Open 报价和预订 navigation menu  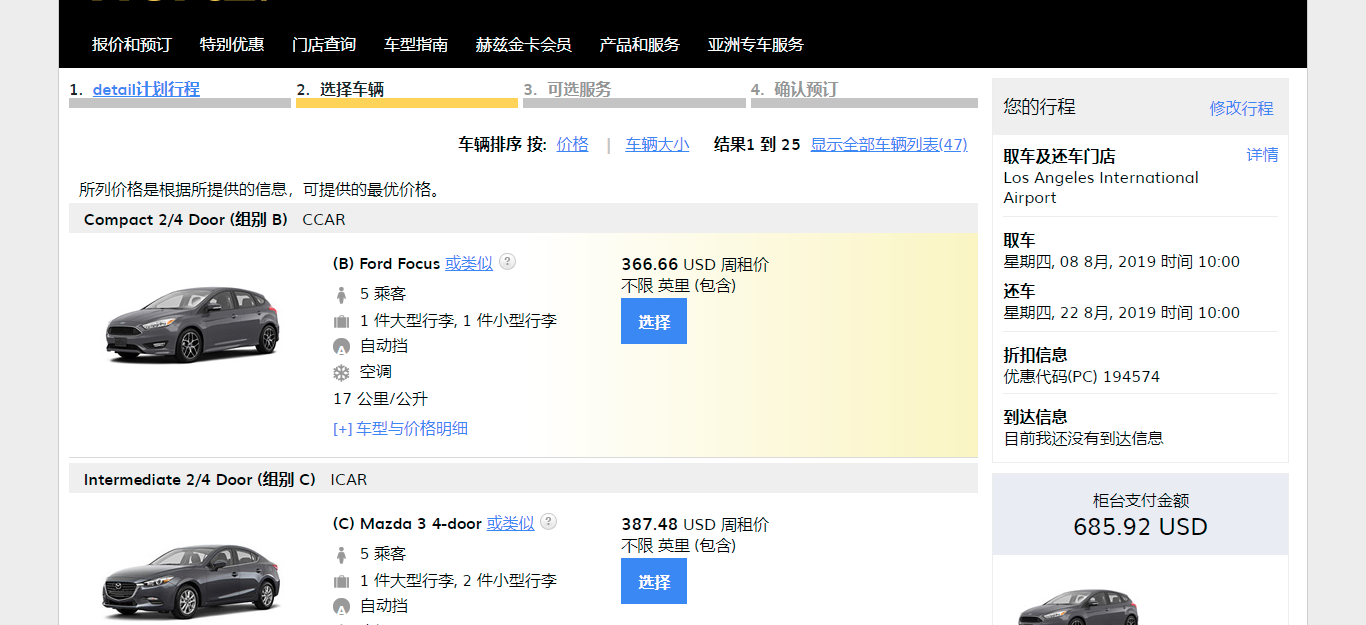pyautogui.click(x=131, y=45)
